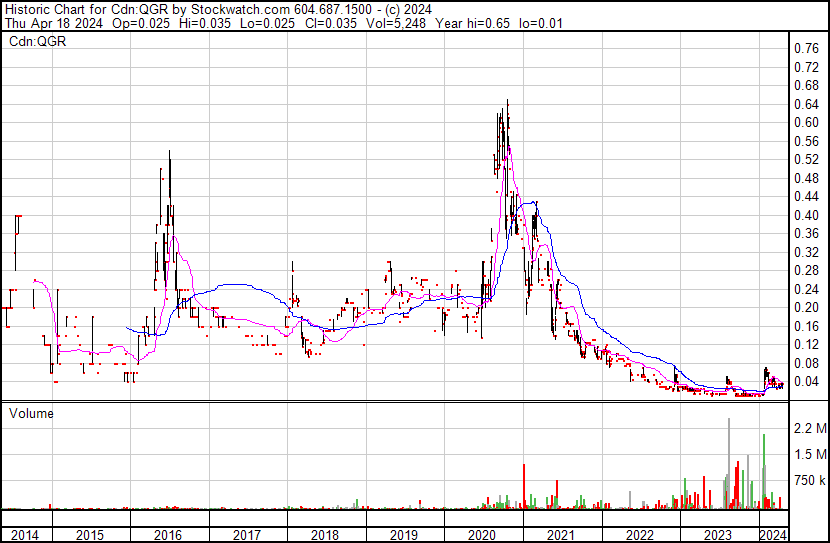Image resolution: width=830 pixels, height=543 pixels.
Task: Click the 2020 year label on the timeline
Action: 482,535
